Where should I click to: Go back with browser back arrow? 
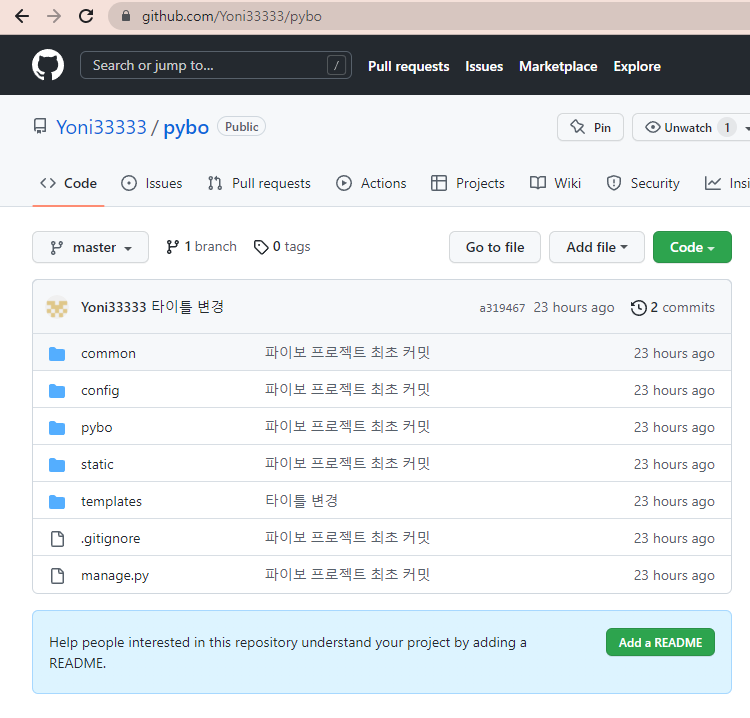tap(22, 16)
